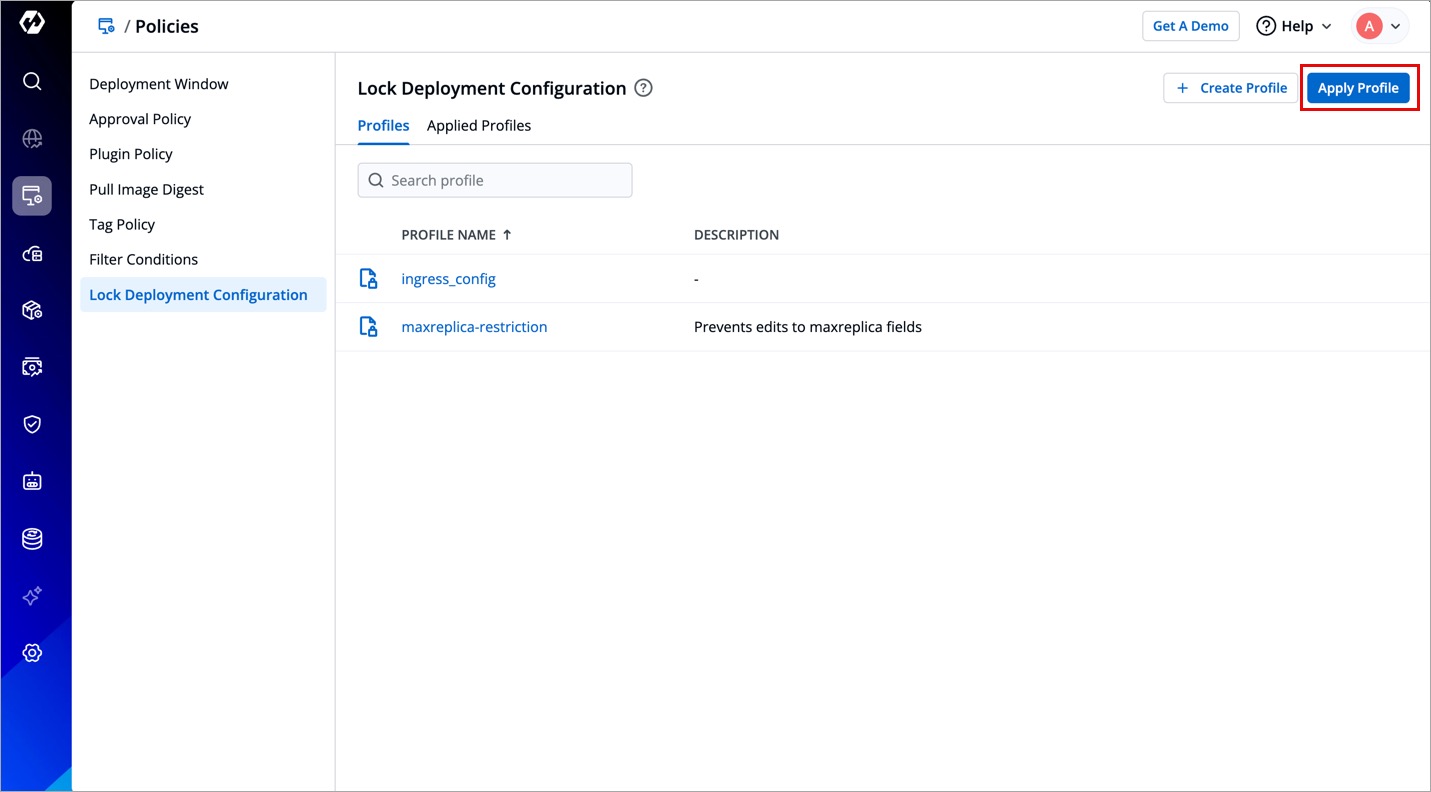Click the Apply Profile button
This screenshot has width=1431, height=792.
[x=1357, y=88]
